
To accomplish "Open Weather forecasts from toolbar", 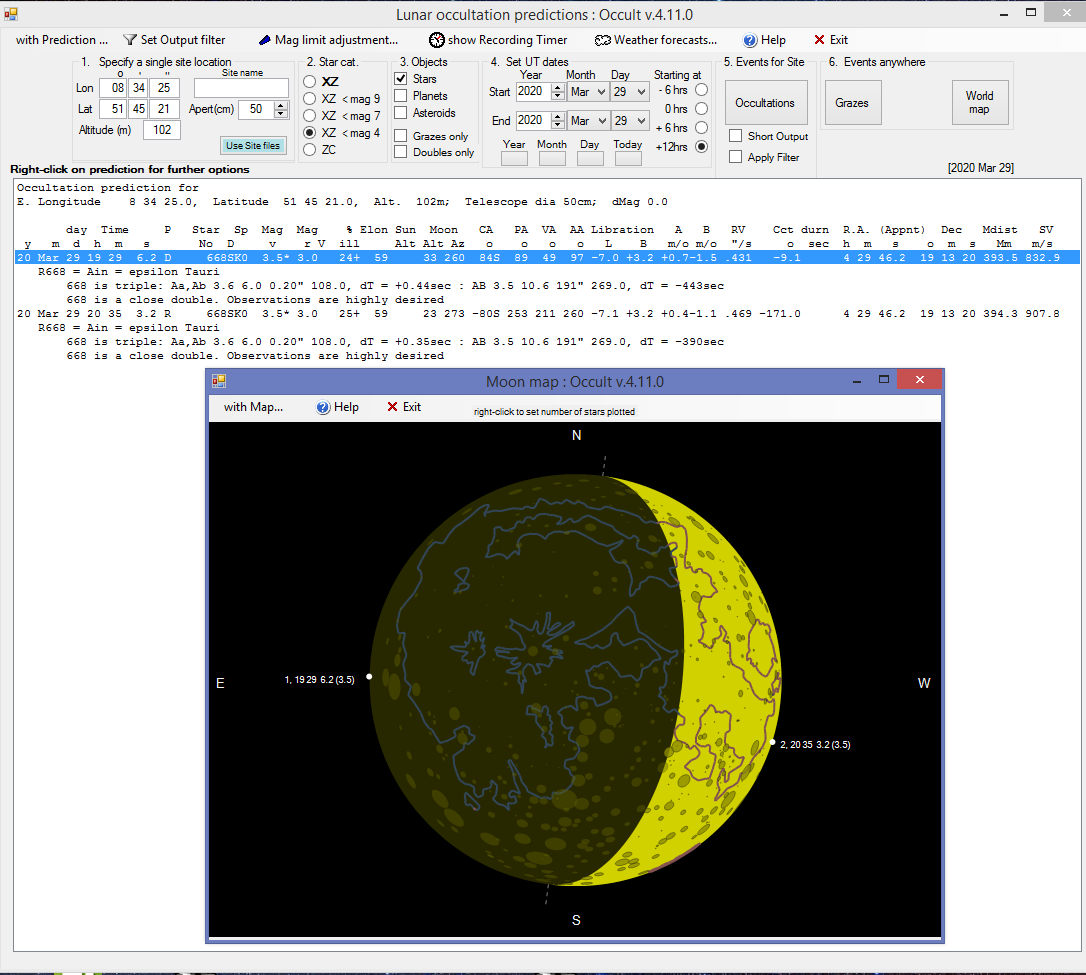I will pyautogui.click(x=655, y=40).
